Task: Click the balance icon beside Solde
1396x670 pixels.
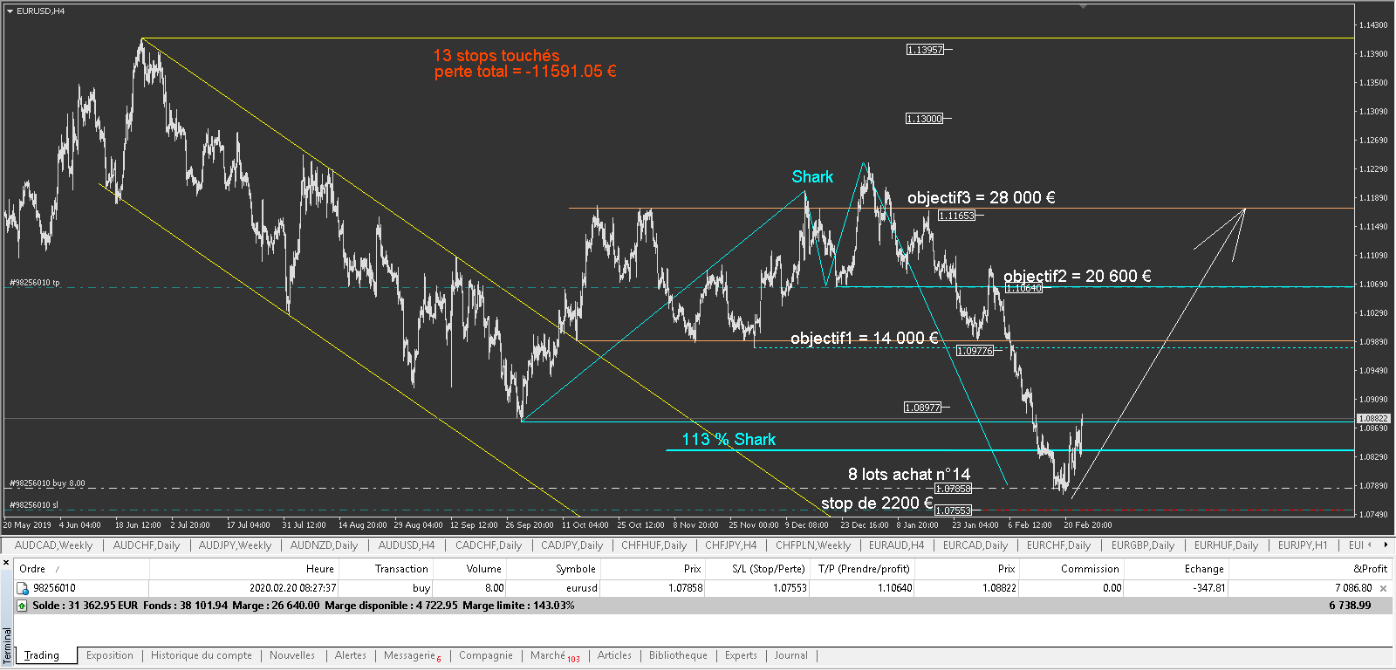Action: click(22, 605)
